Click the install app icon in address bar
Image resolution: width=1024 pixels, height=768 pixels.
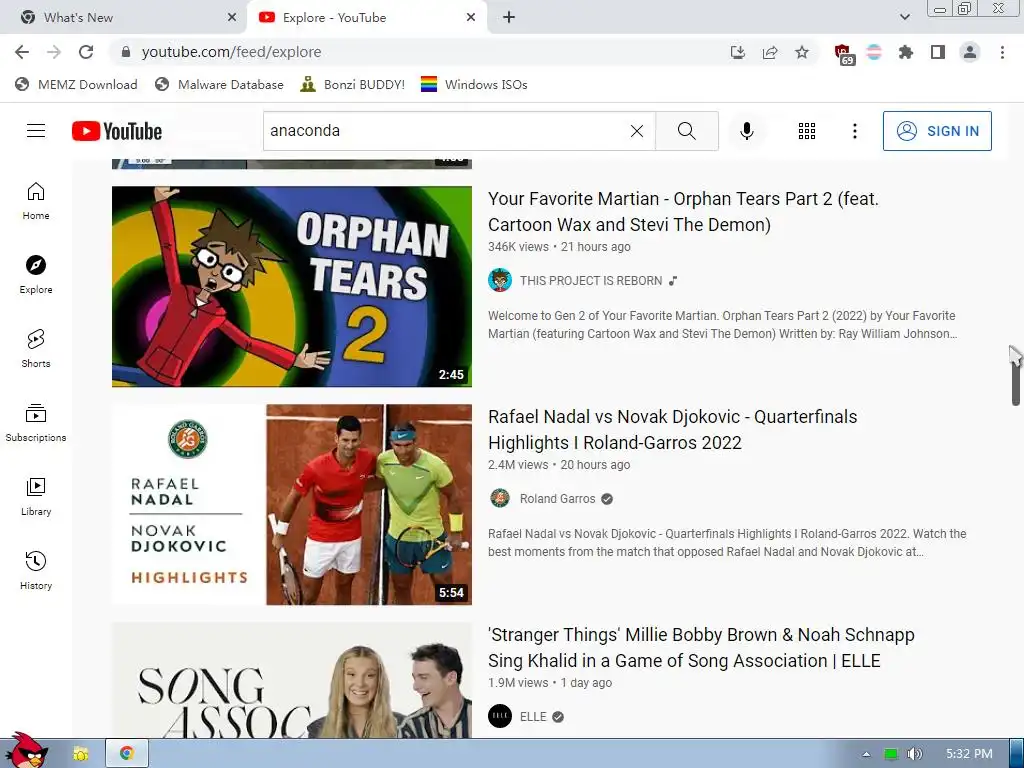click(737, 52)
